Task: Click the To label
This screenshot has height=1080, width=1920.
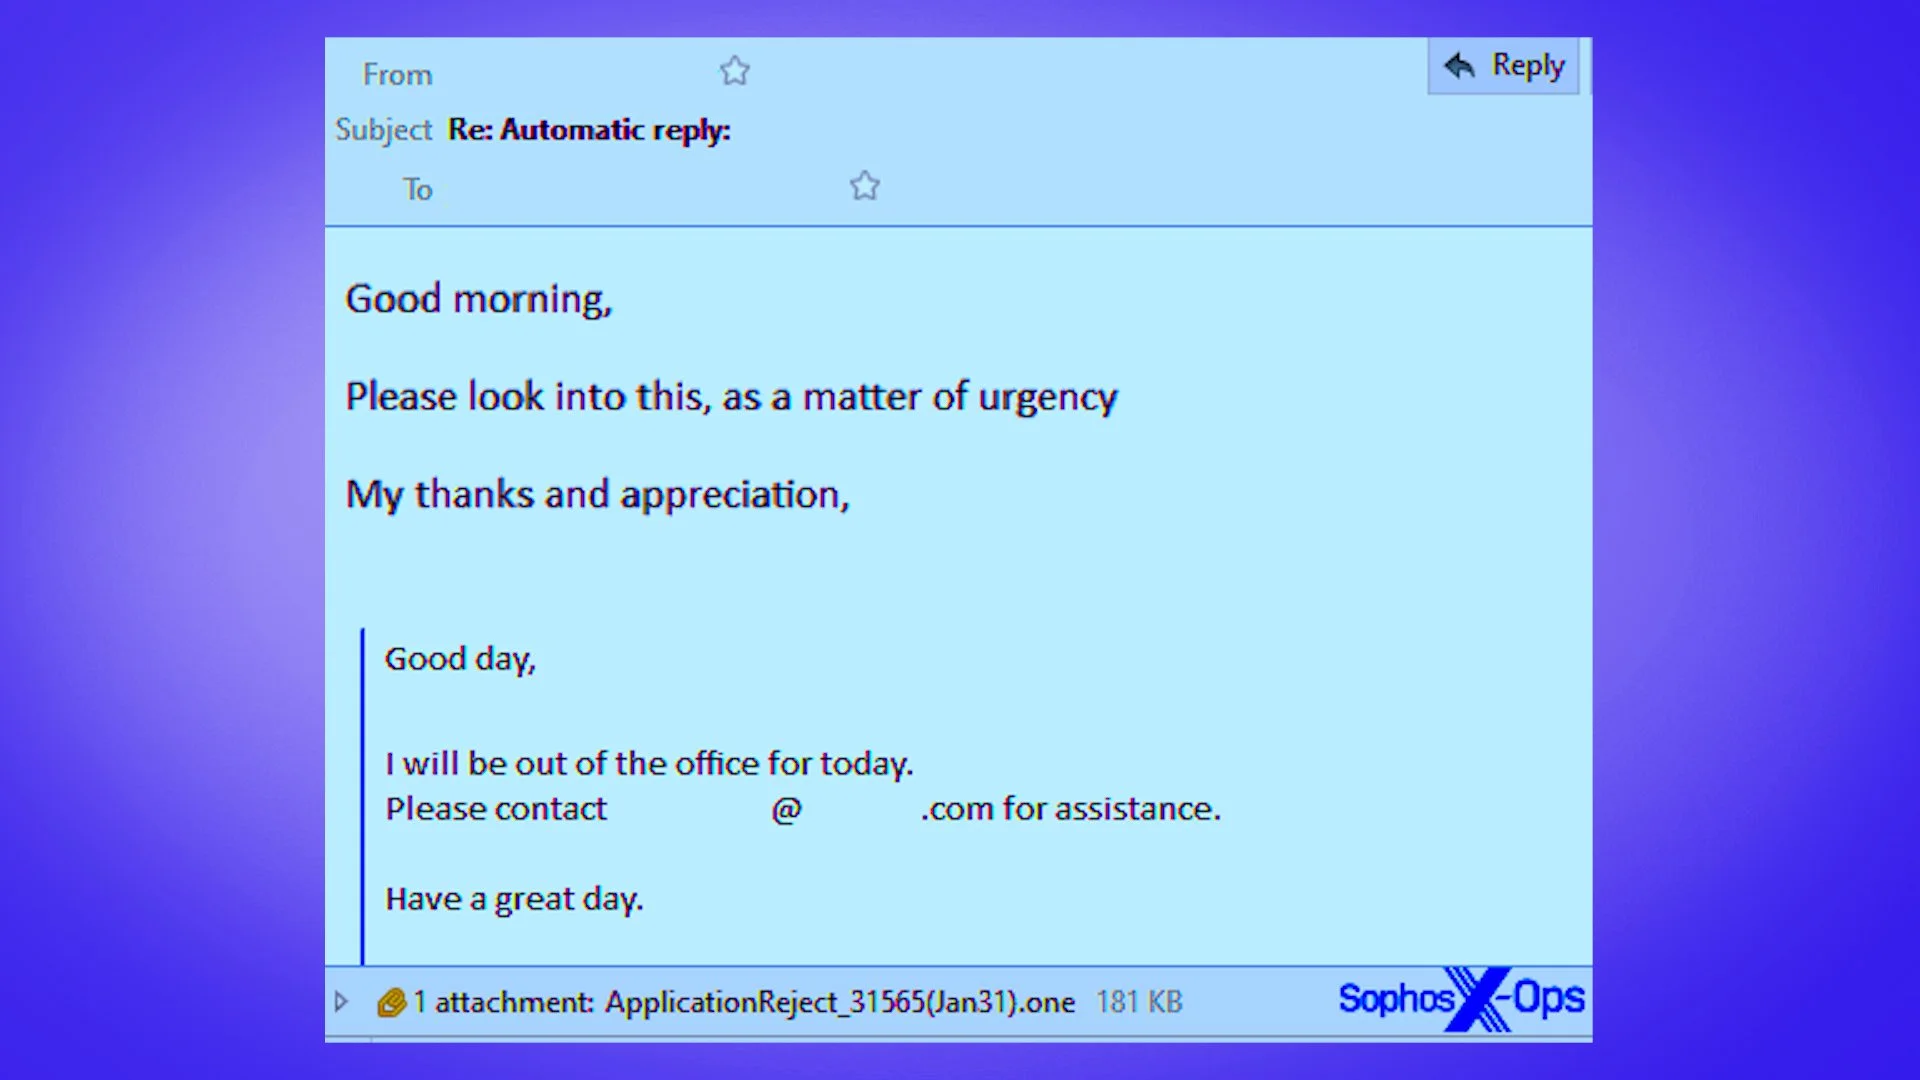Action: [x=417, y=190]
